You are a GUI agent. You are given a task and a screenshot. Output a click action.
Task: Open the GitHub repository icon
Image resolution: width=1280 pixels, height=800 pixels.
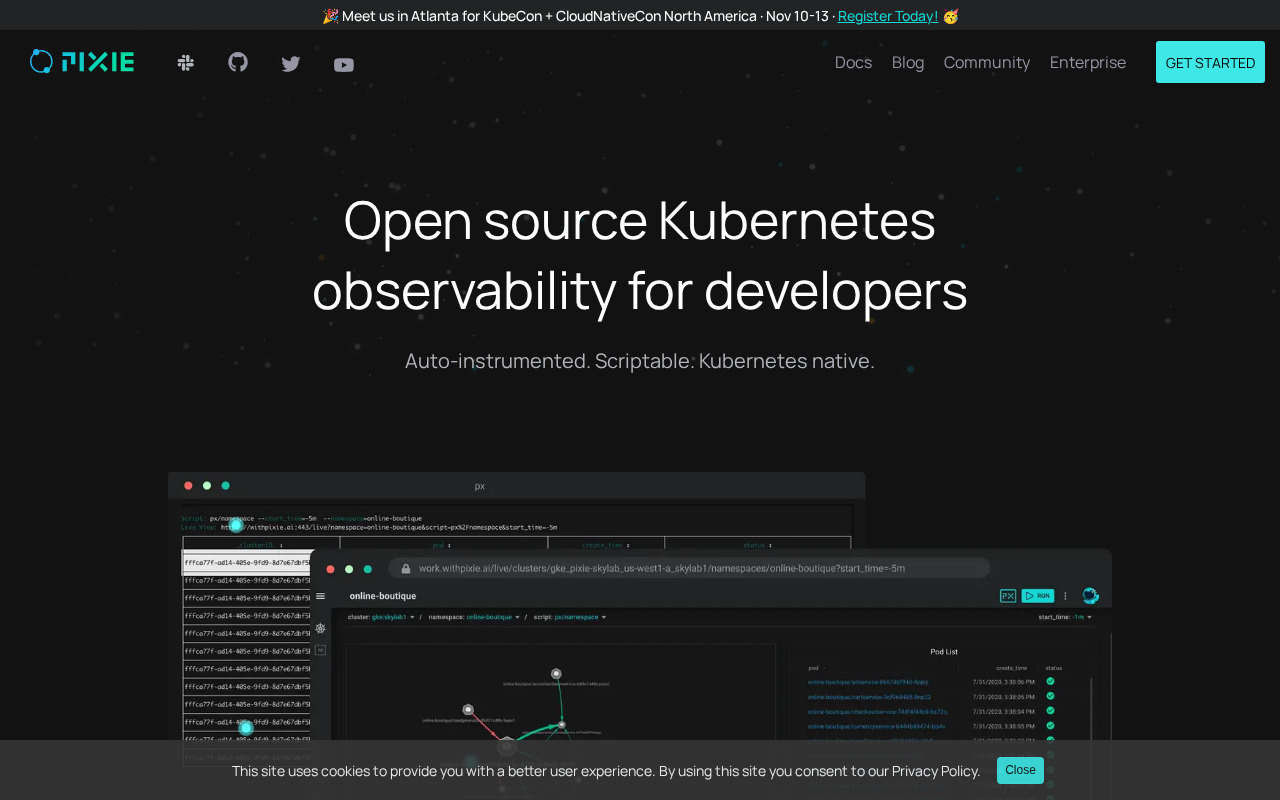238,63
